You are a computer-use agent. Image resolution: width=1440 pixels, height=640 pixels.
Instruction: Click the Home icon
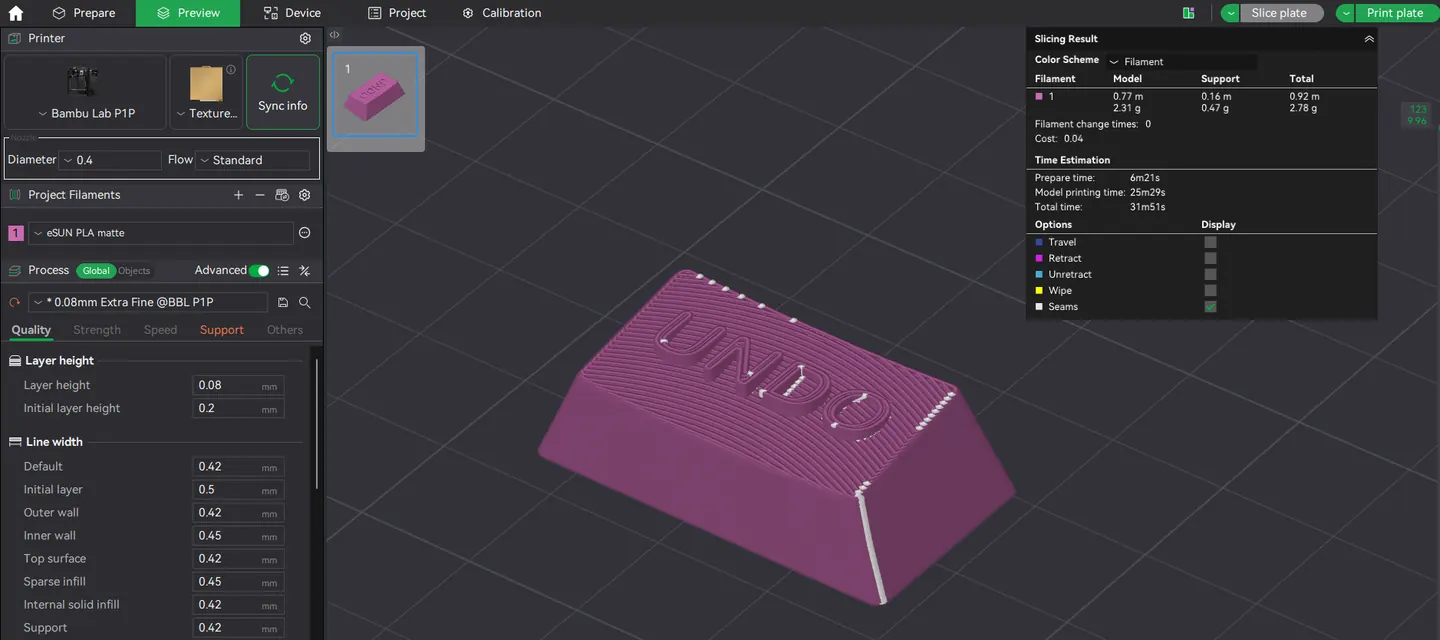point(15,13)
